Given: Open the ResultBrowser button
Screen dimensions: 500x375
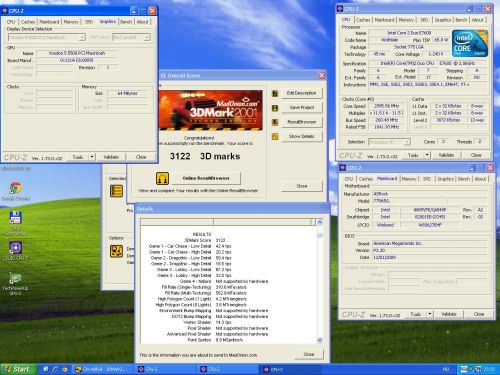Looking at the screenshot, I should tap(302, 122).
